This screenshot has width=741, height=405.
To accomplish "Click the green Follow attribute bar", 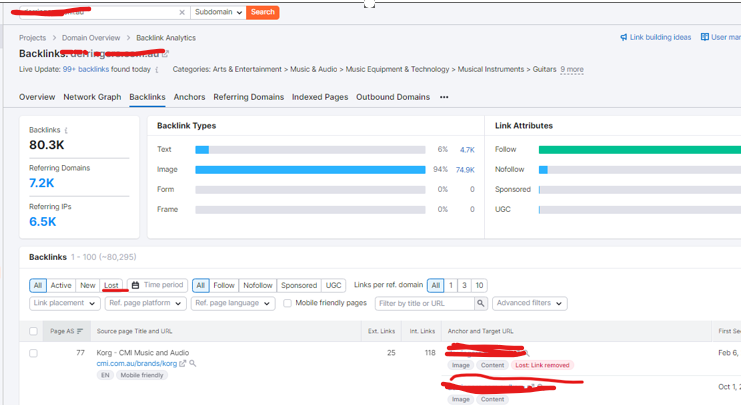I will [640, 150].
